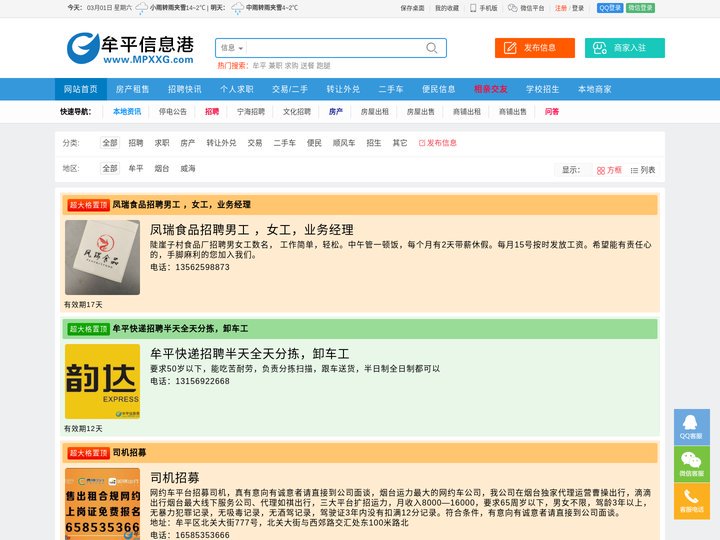Open the red 相亲交友 nav tab
The height and width of the screenshot is (540, 720).
[x=490, y=89]
